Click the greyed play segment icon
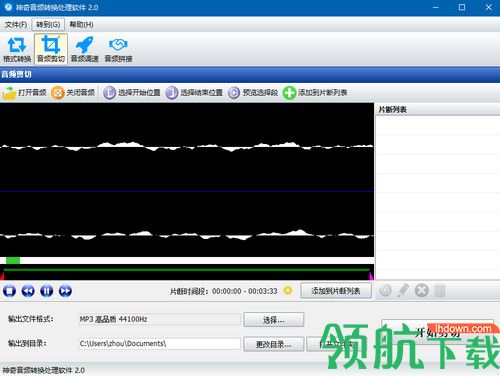 [x=385, y=291]
